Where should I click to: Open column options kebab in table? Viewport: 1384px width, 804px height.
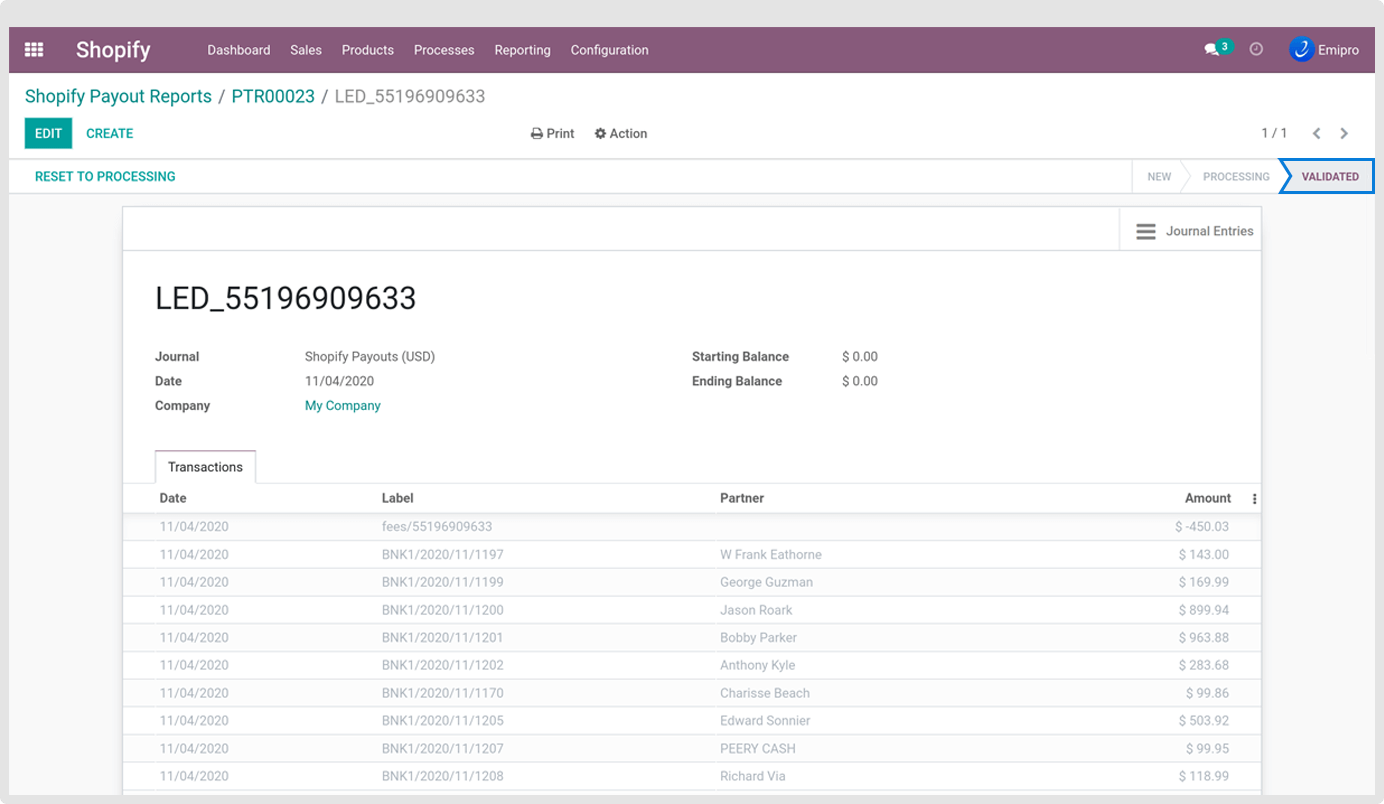[x=1254, y=499]
